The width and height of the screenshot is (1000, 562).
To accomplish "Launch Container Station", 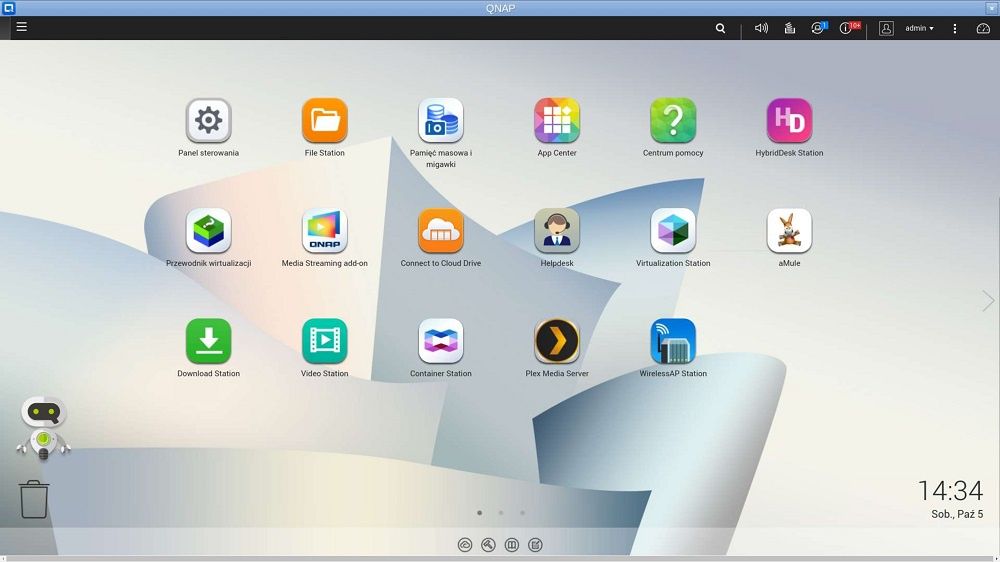I will [441, 341].
